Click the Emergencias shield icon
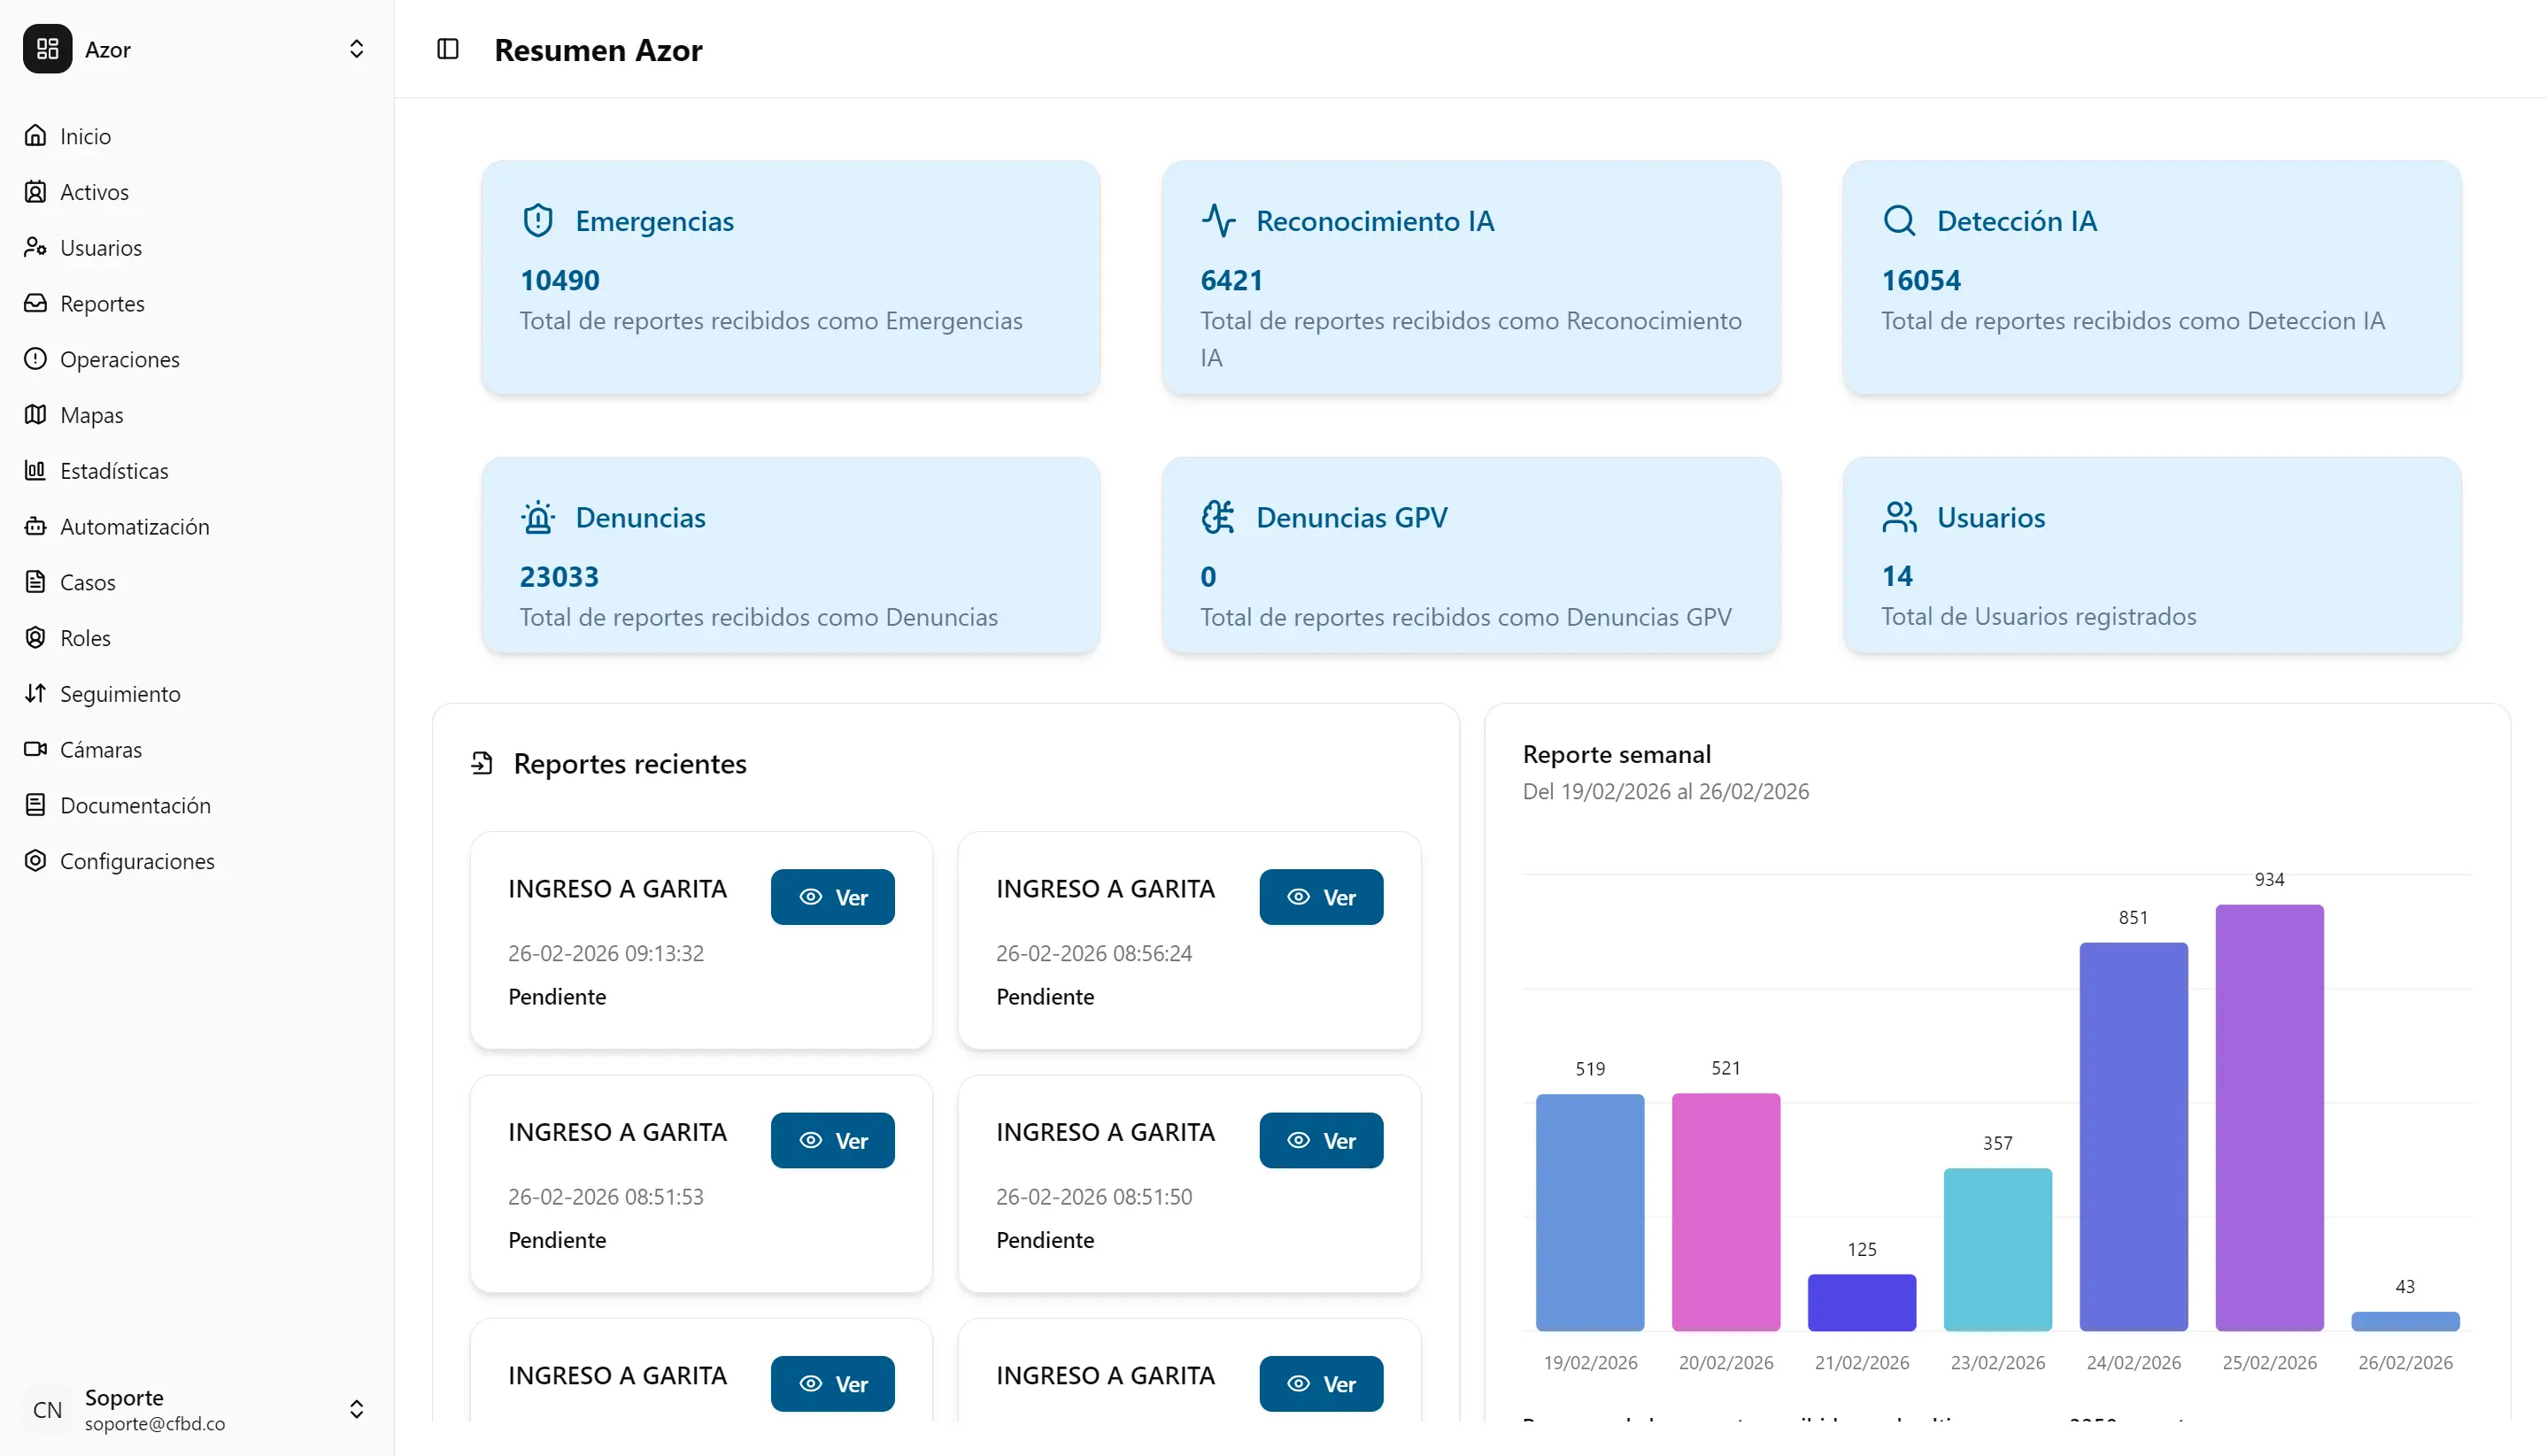Screen dimensions: 2547x1456 click(x=538, y=220)
